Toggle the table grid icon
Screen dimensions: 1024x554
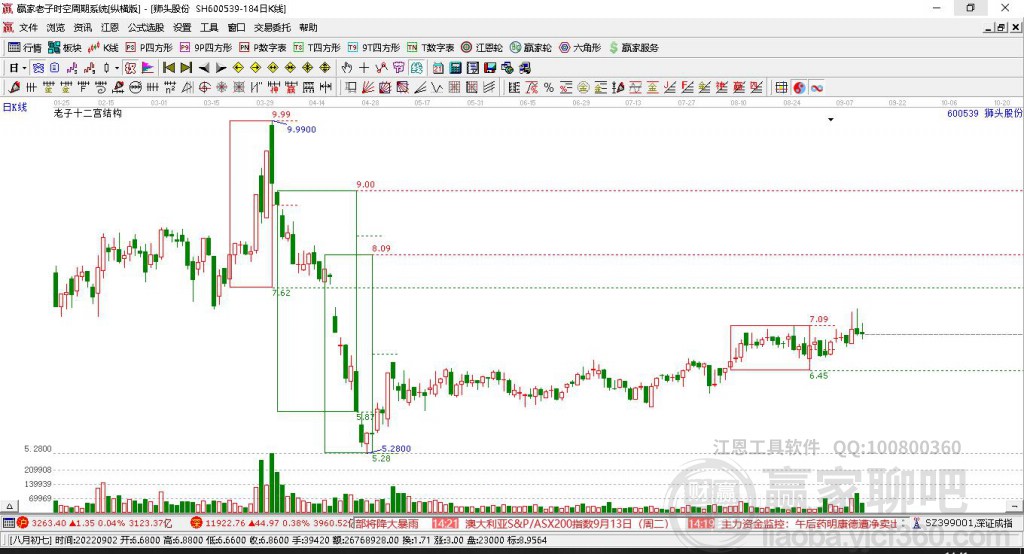pyautogui.click(x=781, y=88)
